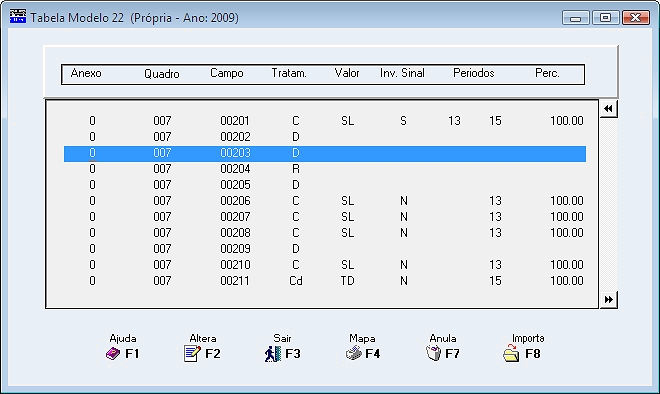Click the Mapa label

[x=362, y=338]
